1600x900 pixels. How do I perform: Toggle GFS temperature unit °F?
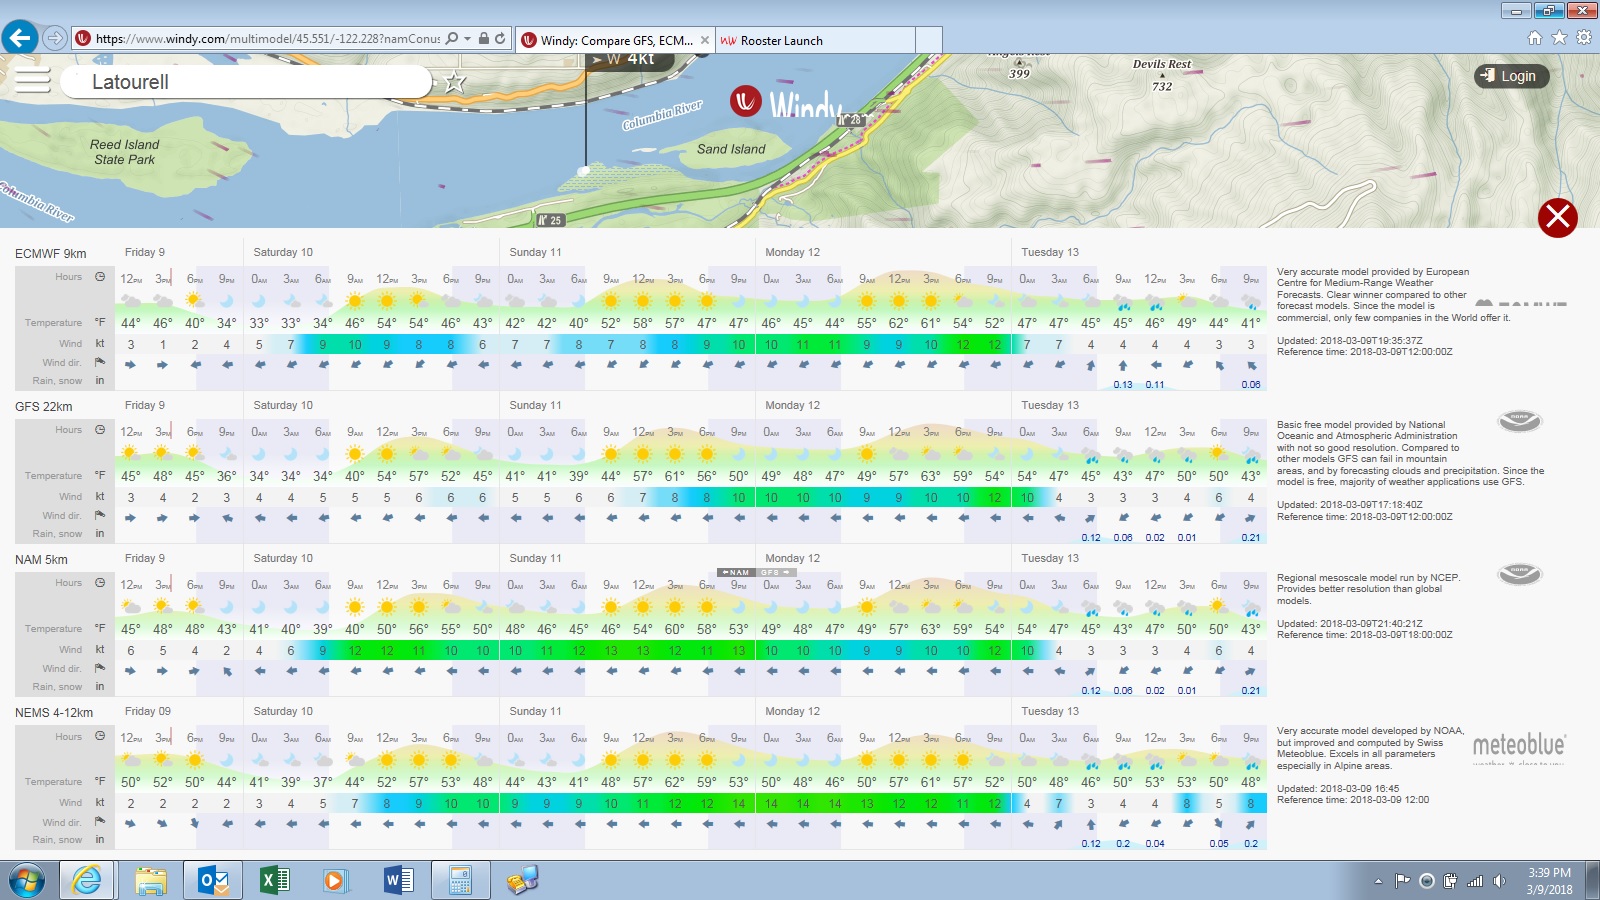tap(100, 476)
